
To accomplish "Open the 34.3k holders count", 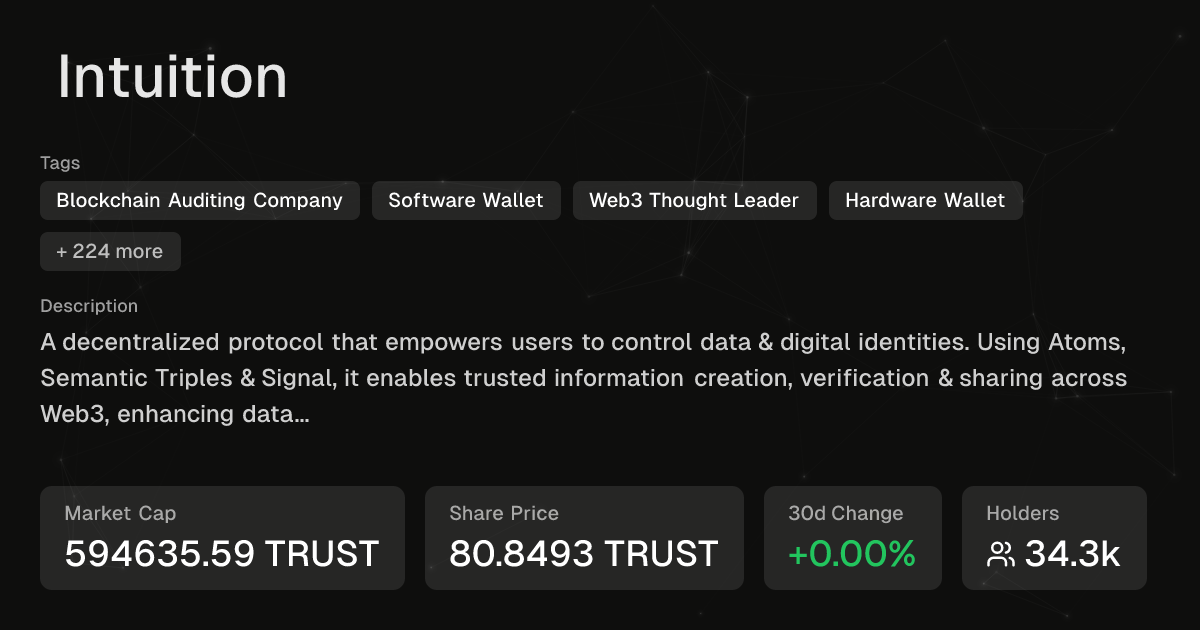I will point(1072,554).
